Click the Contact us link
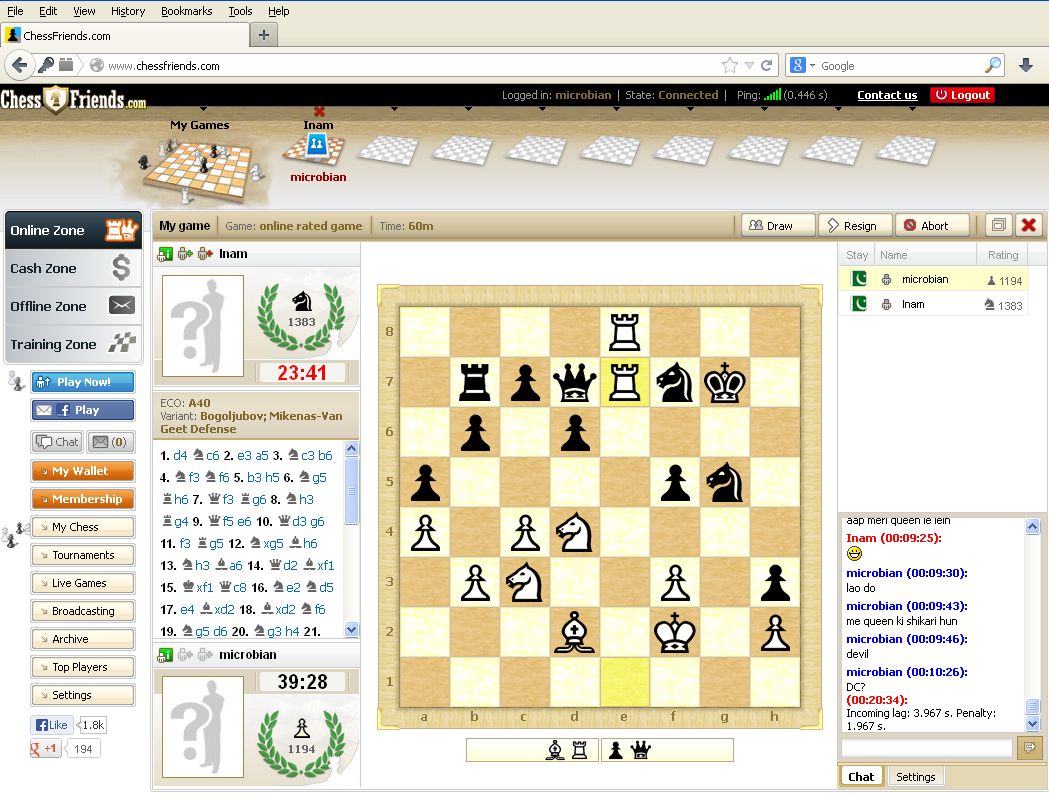This screenshot has height=797, width=1049. [886, 95]
